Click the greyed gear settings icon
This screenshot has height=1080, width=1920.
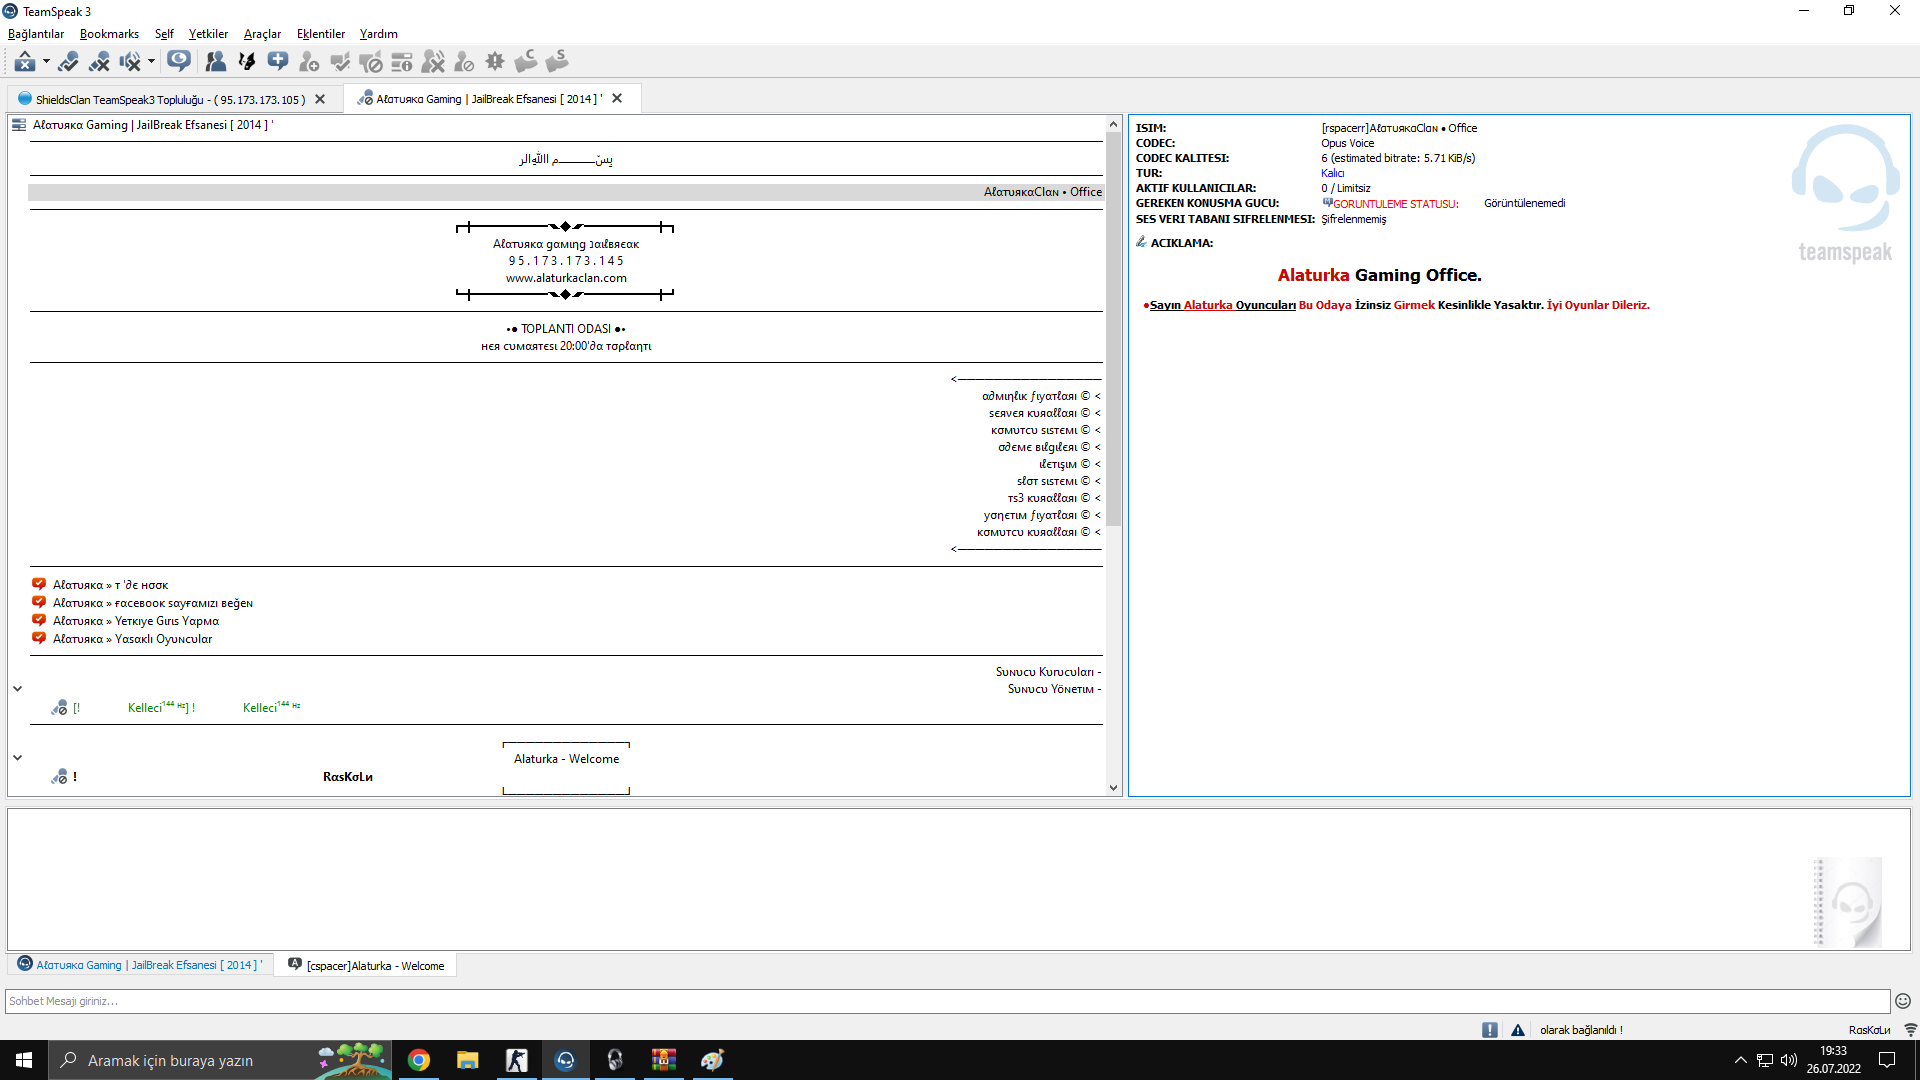pyautogui.click(x=495, y=62)
